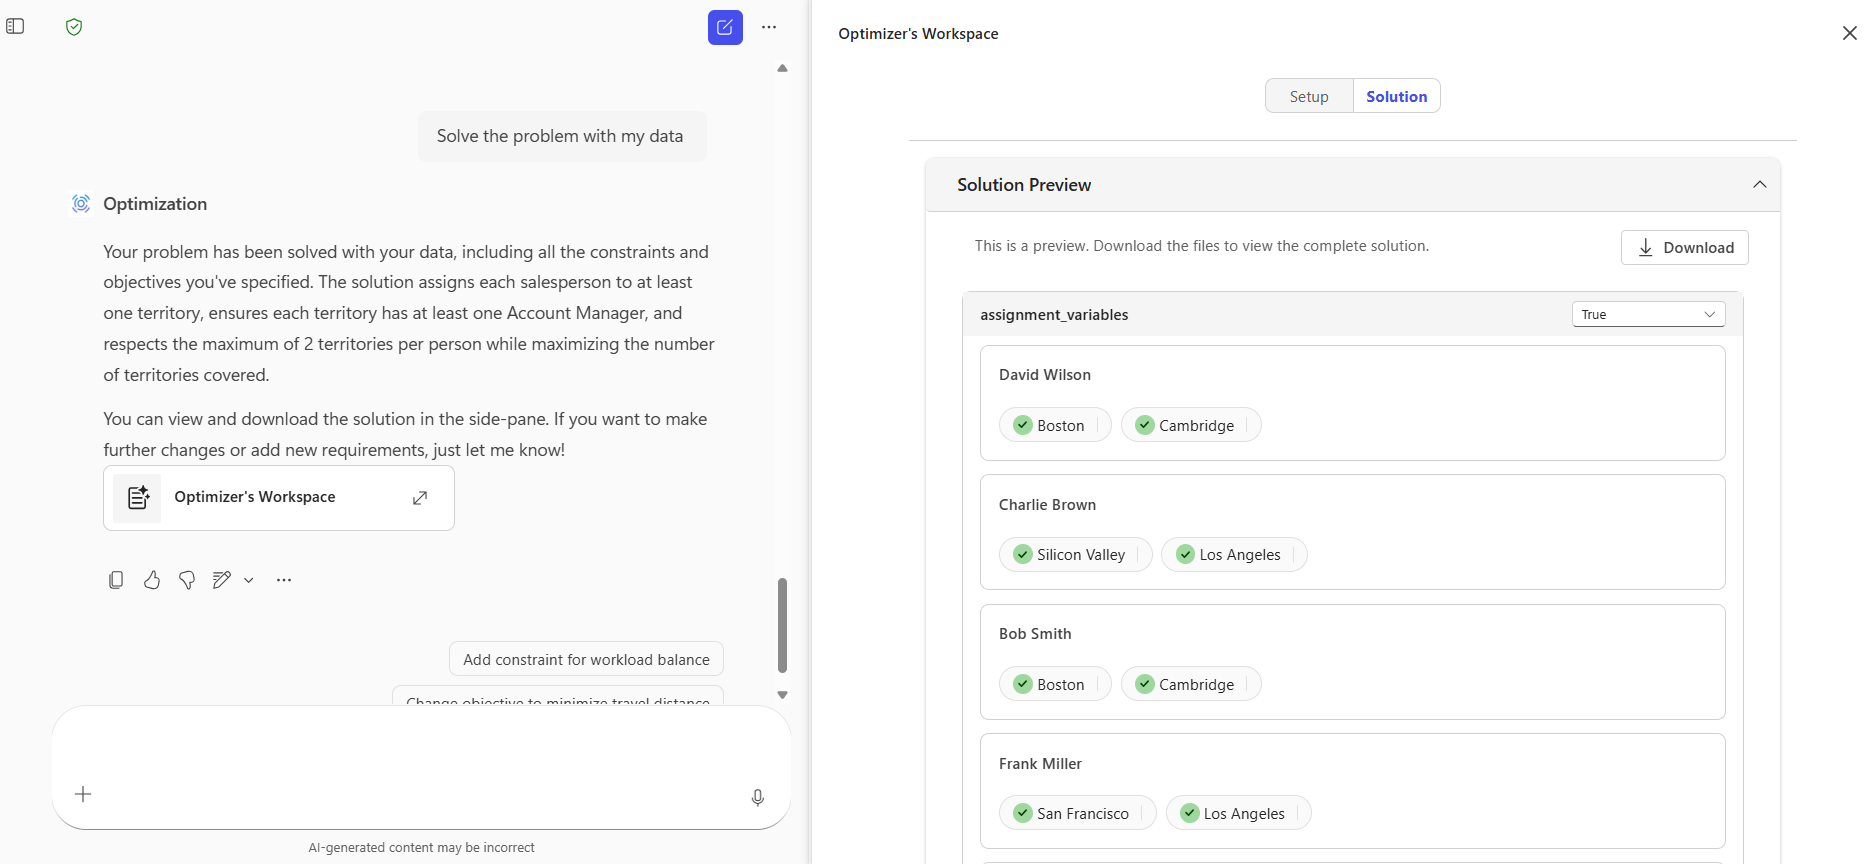This screenshot has width=1876, height=864.
Task: Click the Bob Smith name label
Action: coord(1035,634)
